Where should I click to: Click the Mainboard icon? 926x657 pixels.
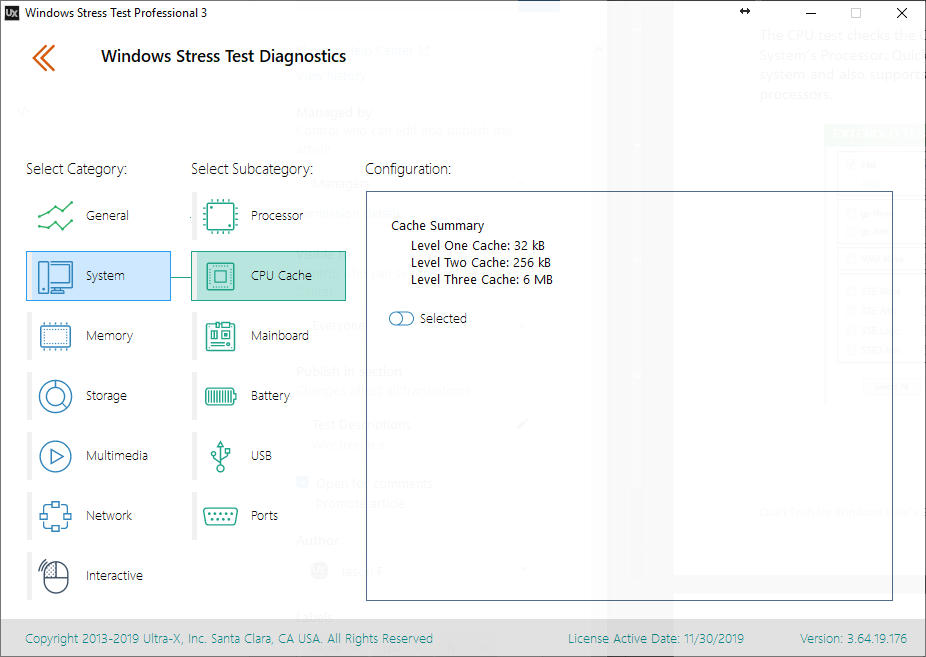point(220,336)
